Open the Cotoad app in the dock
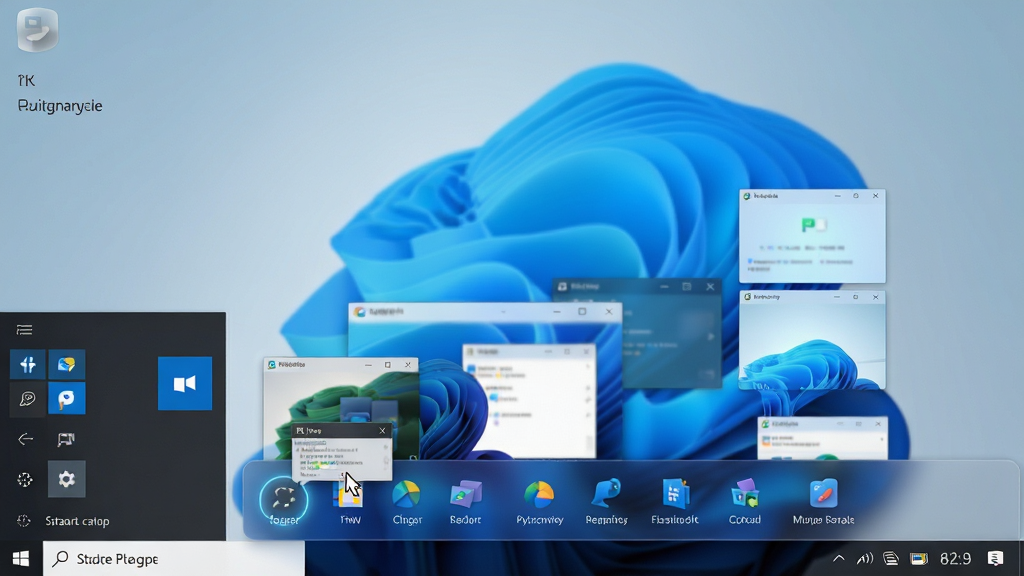1024x576 pixels. (744, 502)
